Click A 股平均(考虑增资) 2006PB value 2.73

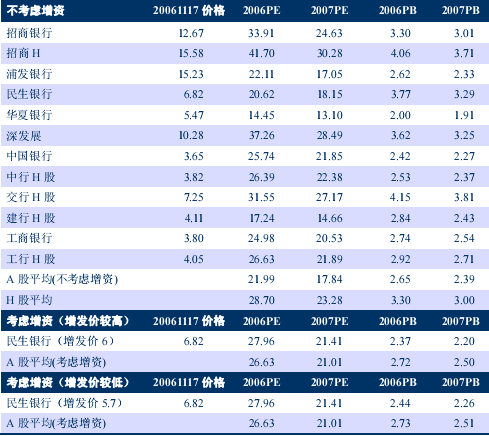coord(400,423)
